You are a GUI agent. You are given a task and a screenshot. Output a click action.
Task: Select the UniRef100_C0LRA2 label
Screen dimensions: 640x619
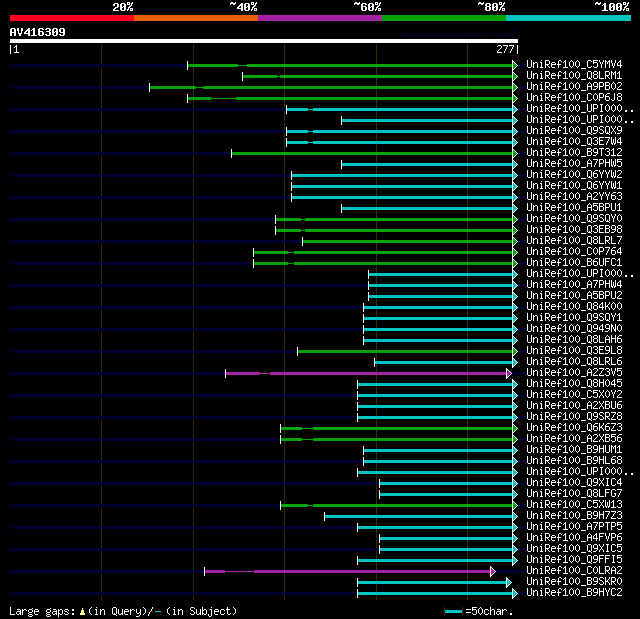point(574,571)
